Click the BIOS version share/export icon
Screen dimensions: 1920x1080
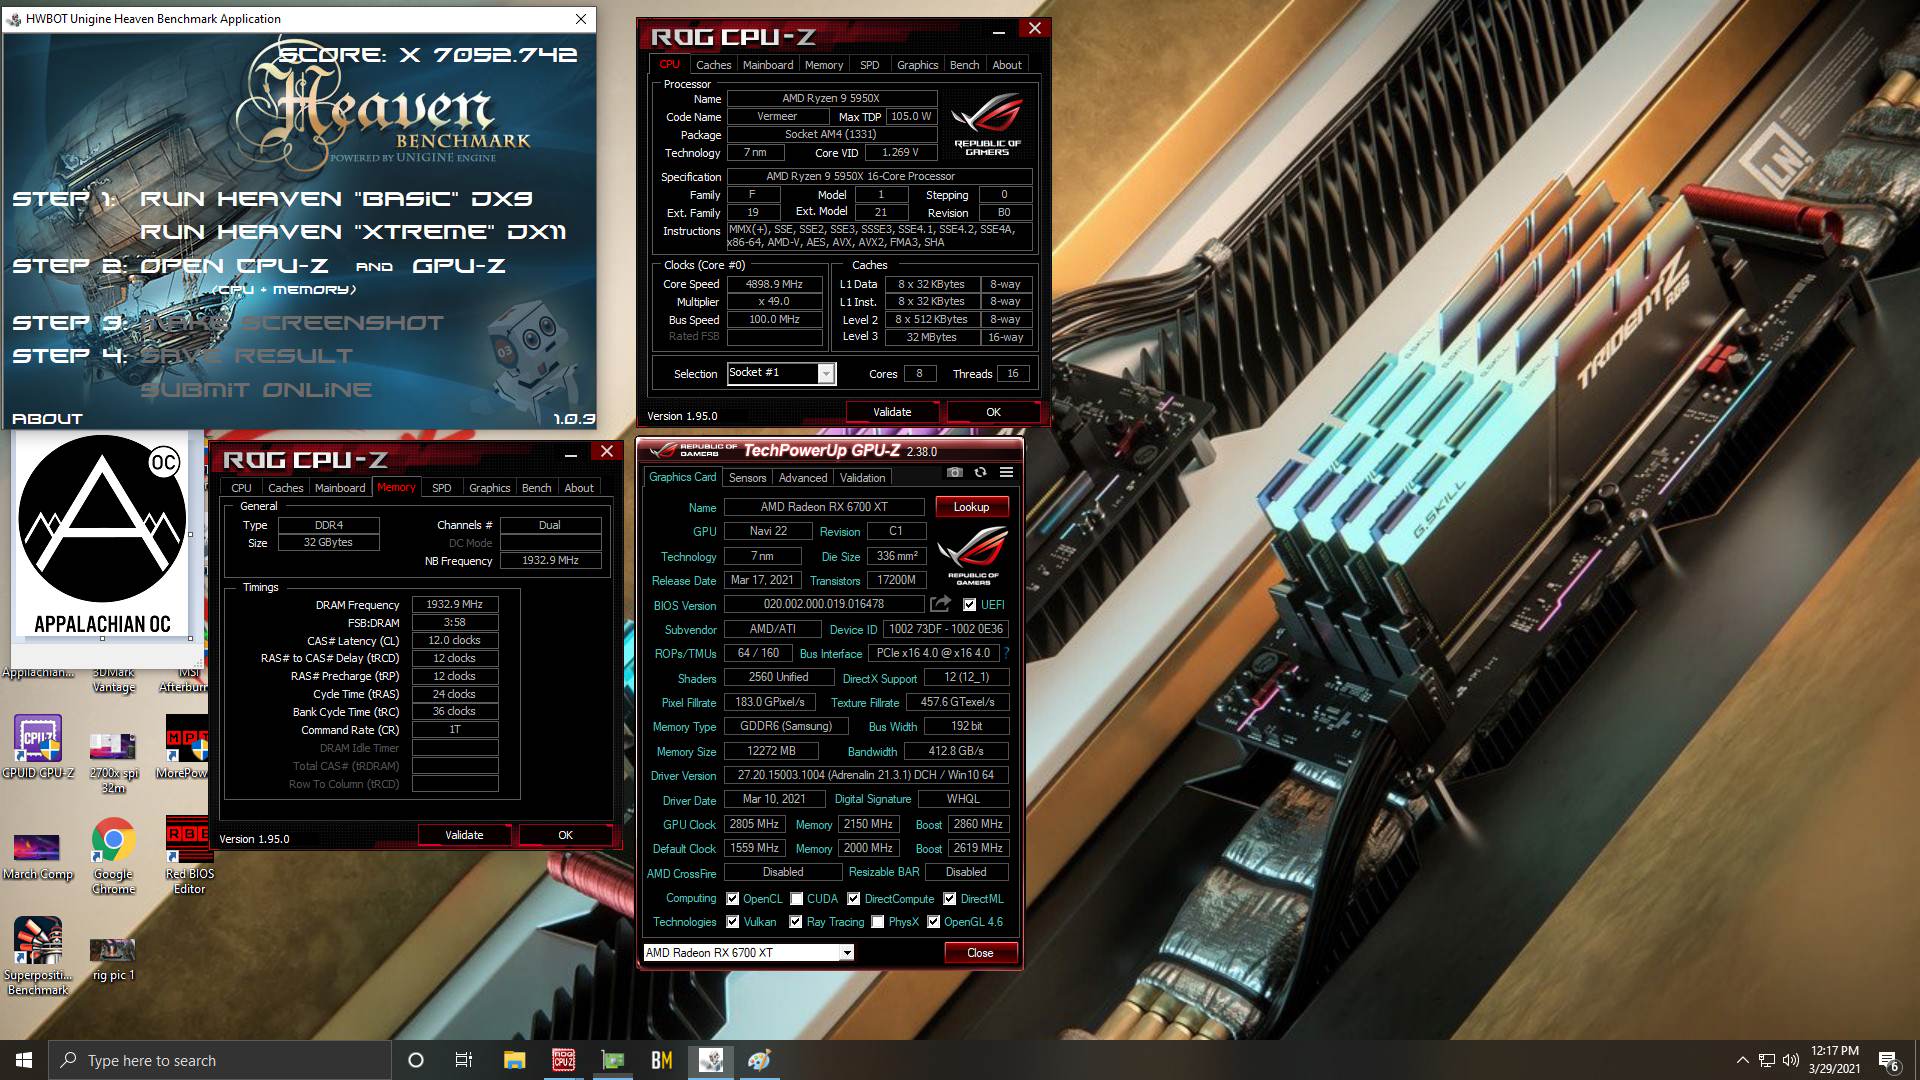940,604
